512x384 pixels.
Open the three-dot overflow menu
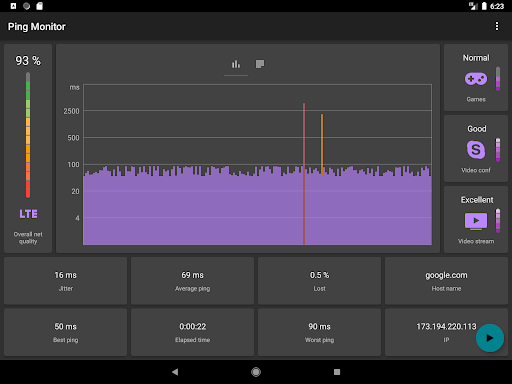(x=497, y=26)
